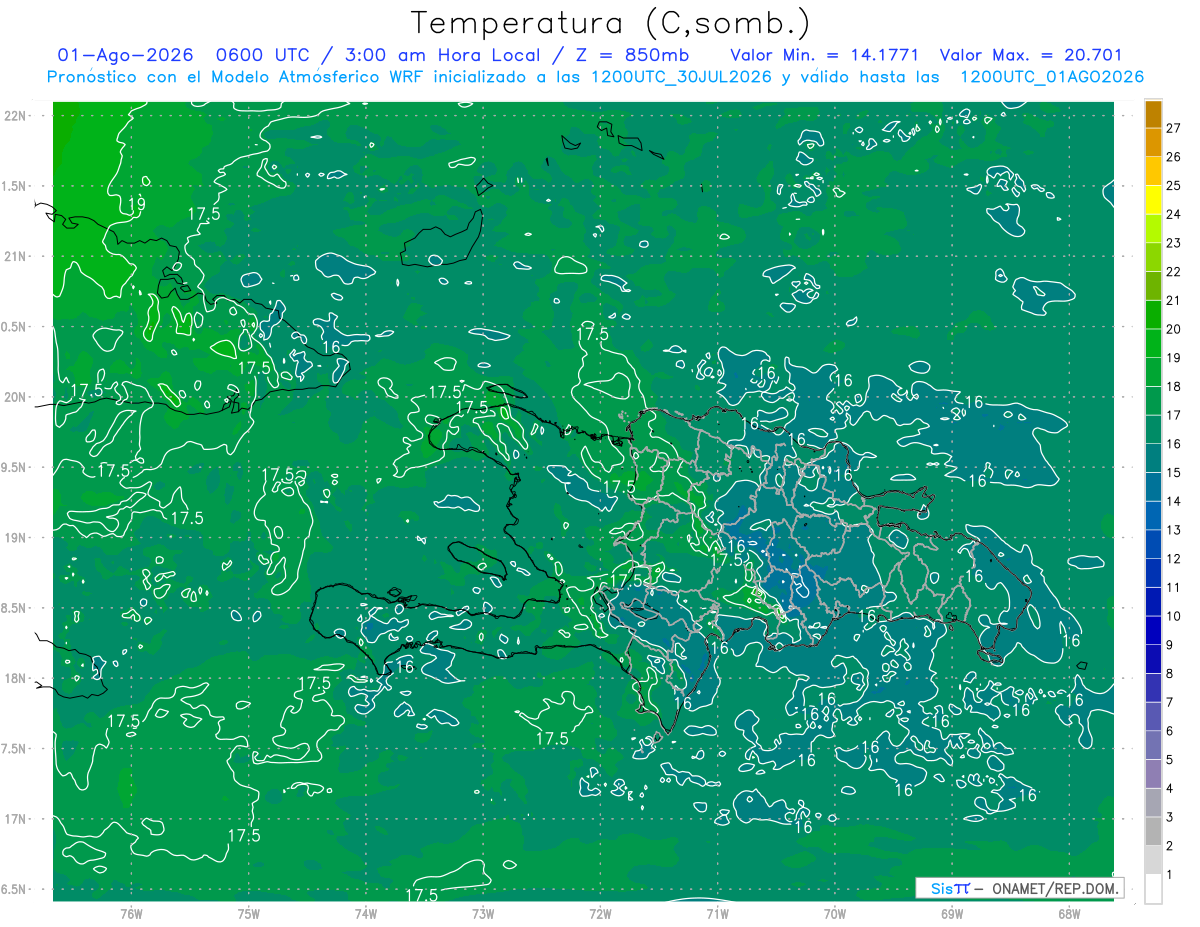Screen dimensions: 1200x927
Task: Click the top brown-orange swatch above 27
Action: pos(1153,113)
